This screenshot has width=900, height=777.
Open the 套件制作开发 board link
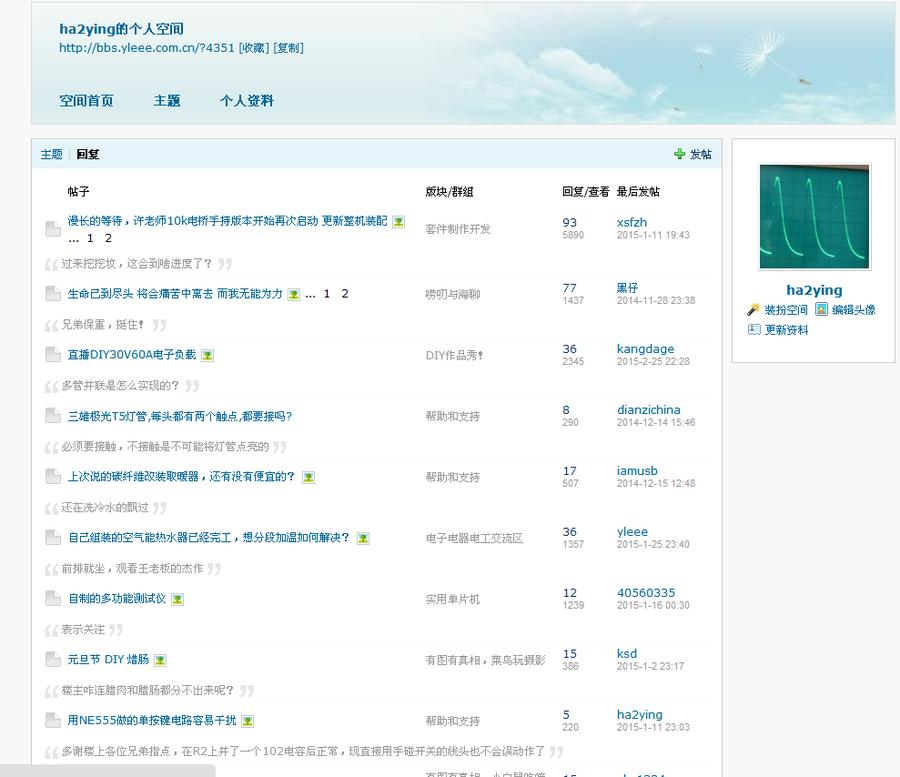tap(458, 229)
